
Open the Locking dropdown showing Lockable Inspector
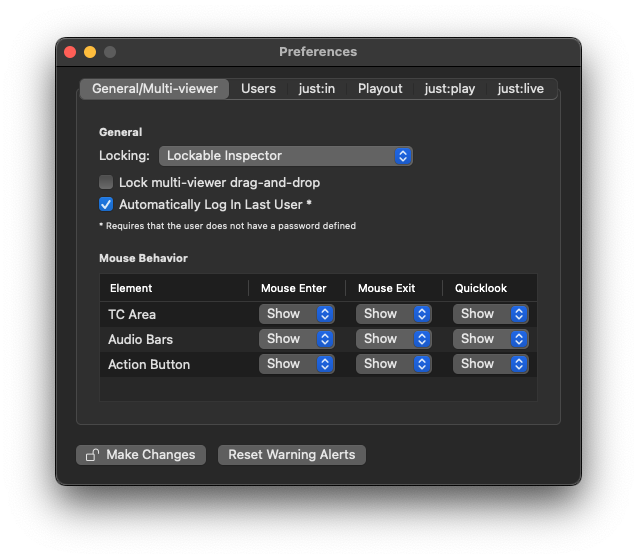pyautogui.click(x=286, y=156)
